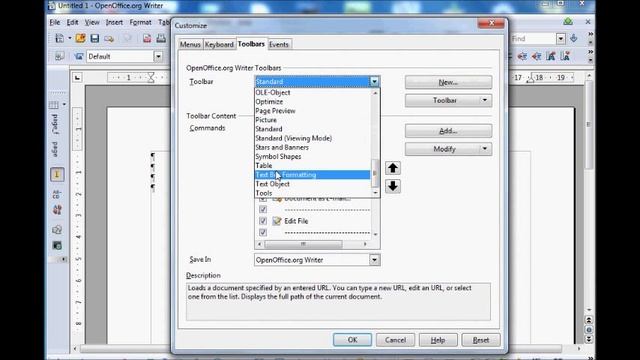Click the third right-toolbar icon, before the last
640x360 pixels.
click(x=551, y=56)
